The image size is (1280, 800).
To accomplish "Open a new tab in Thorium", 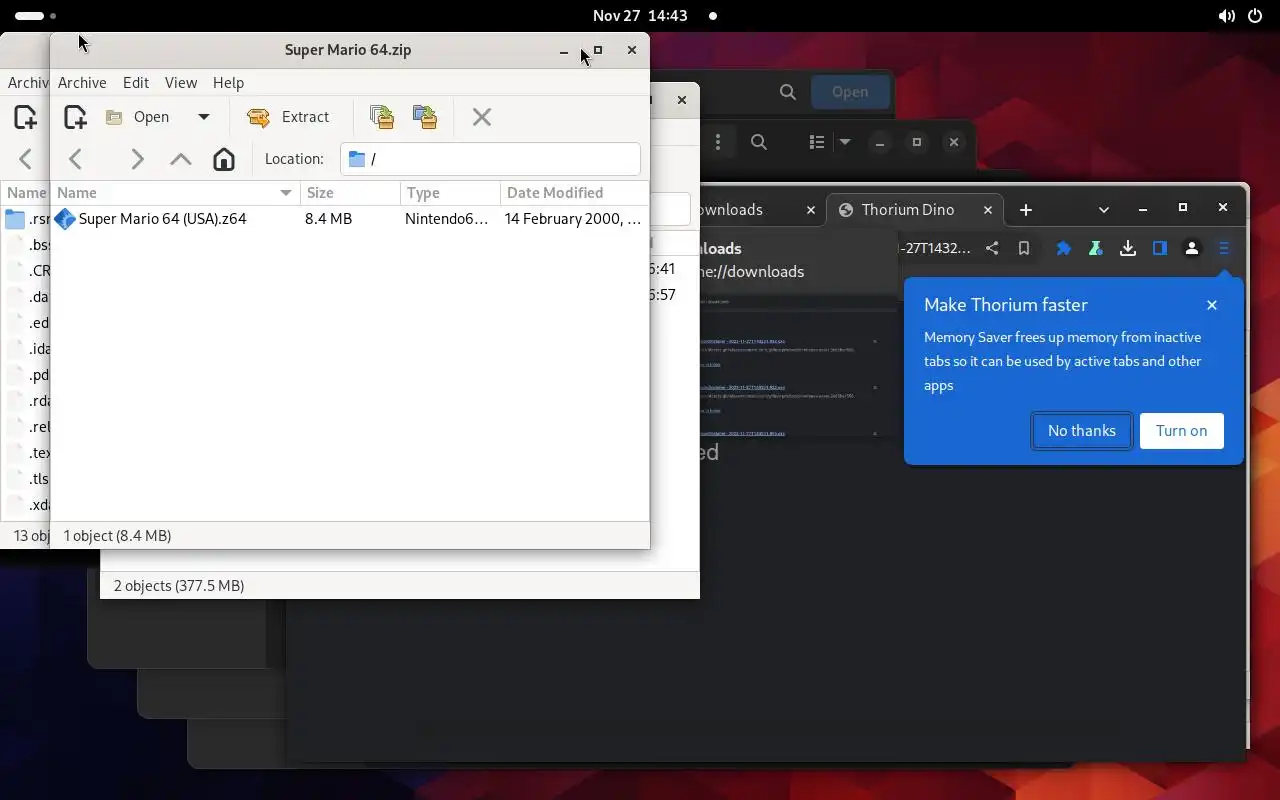I will (1025, 210).
